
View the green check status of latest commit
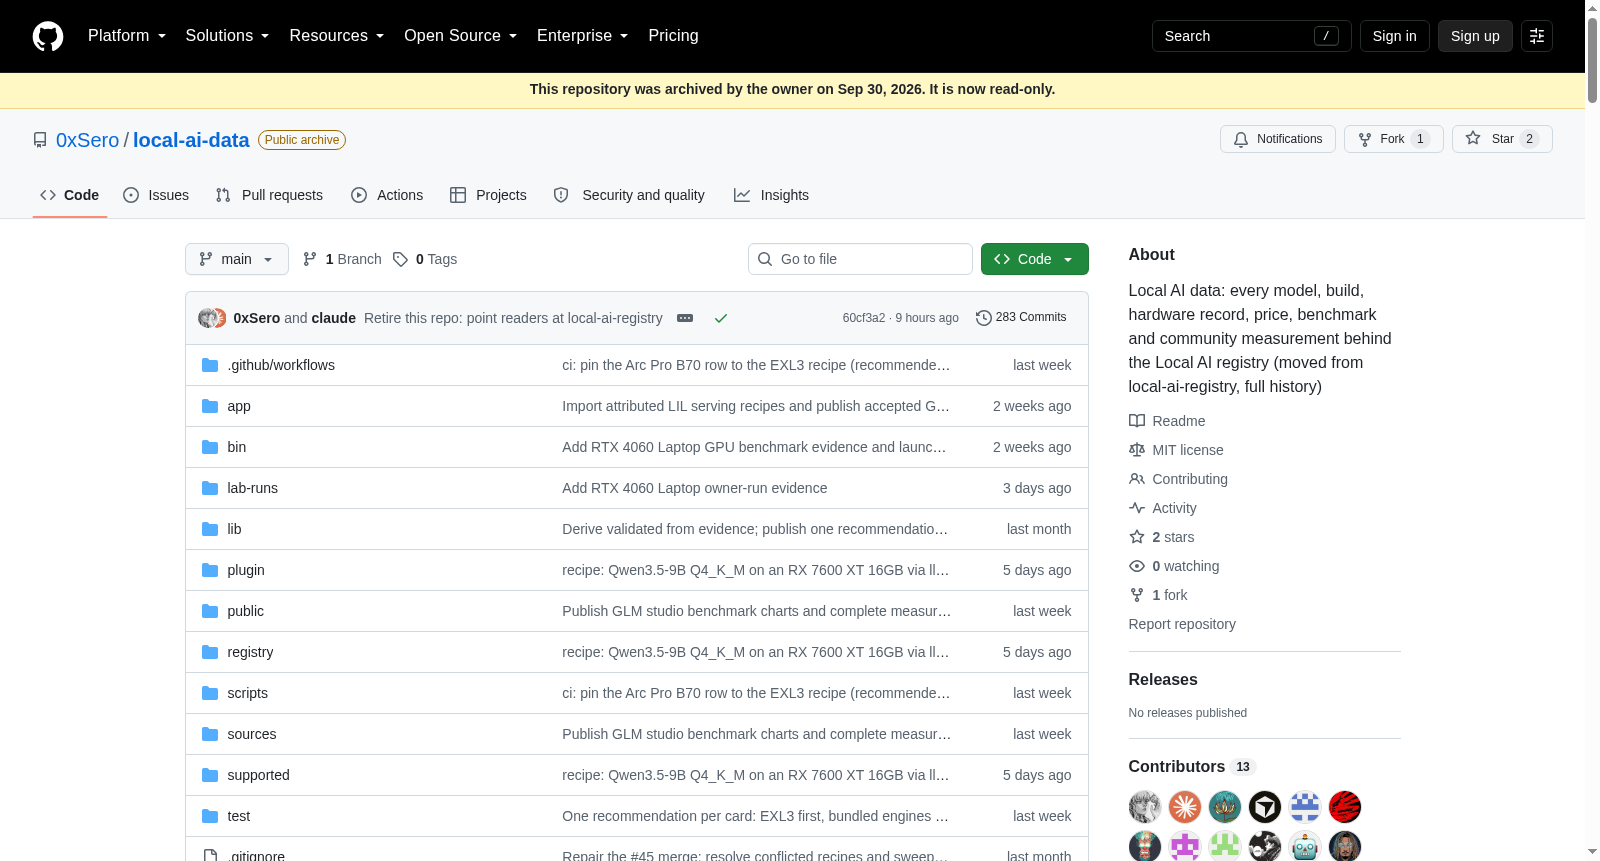point(721,318)
